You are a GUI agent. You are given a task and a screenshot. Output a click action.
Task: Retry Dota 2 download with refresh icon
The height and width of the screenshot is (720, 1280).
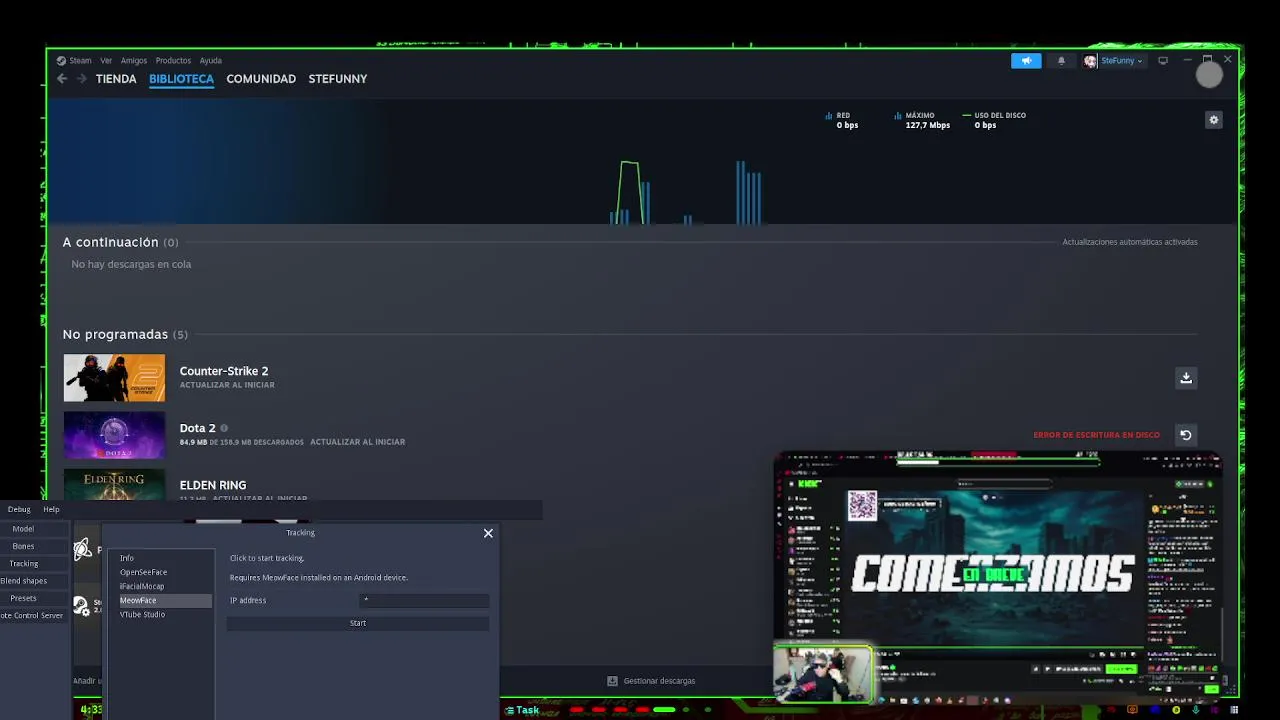[x=1186, y=435]
